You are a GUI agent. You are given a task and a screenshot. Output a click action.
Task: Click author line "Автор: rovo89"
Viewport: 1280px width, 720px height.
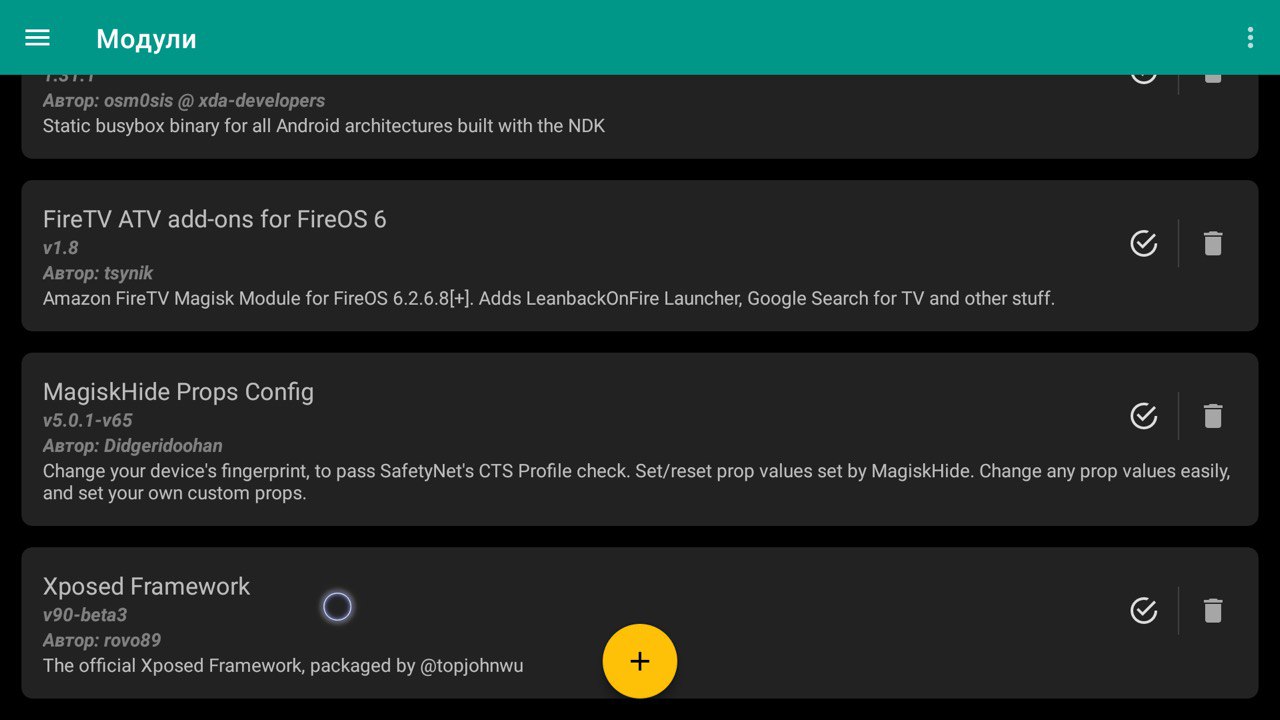coord(102,640)
